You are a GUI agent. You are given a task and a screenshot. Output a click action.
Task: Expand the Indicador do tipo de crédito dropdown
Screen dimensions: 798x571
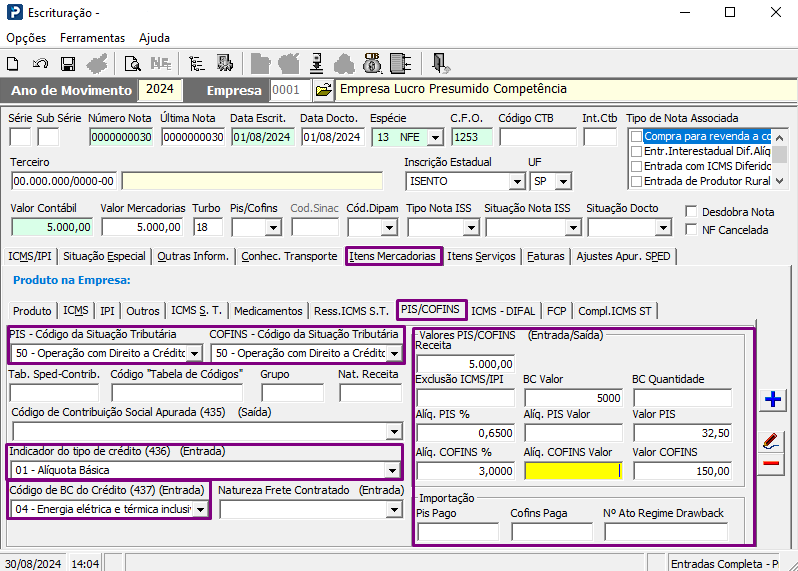click(393, 470)
